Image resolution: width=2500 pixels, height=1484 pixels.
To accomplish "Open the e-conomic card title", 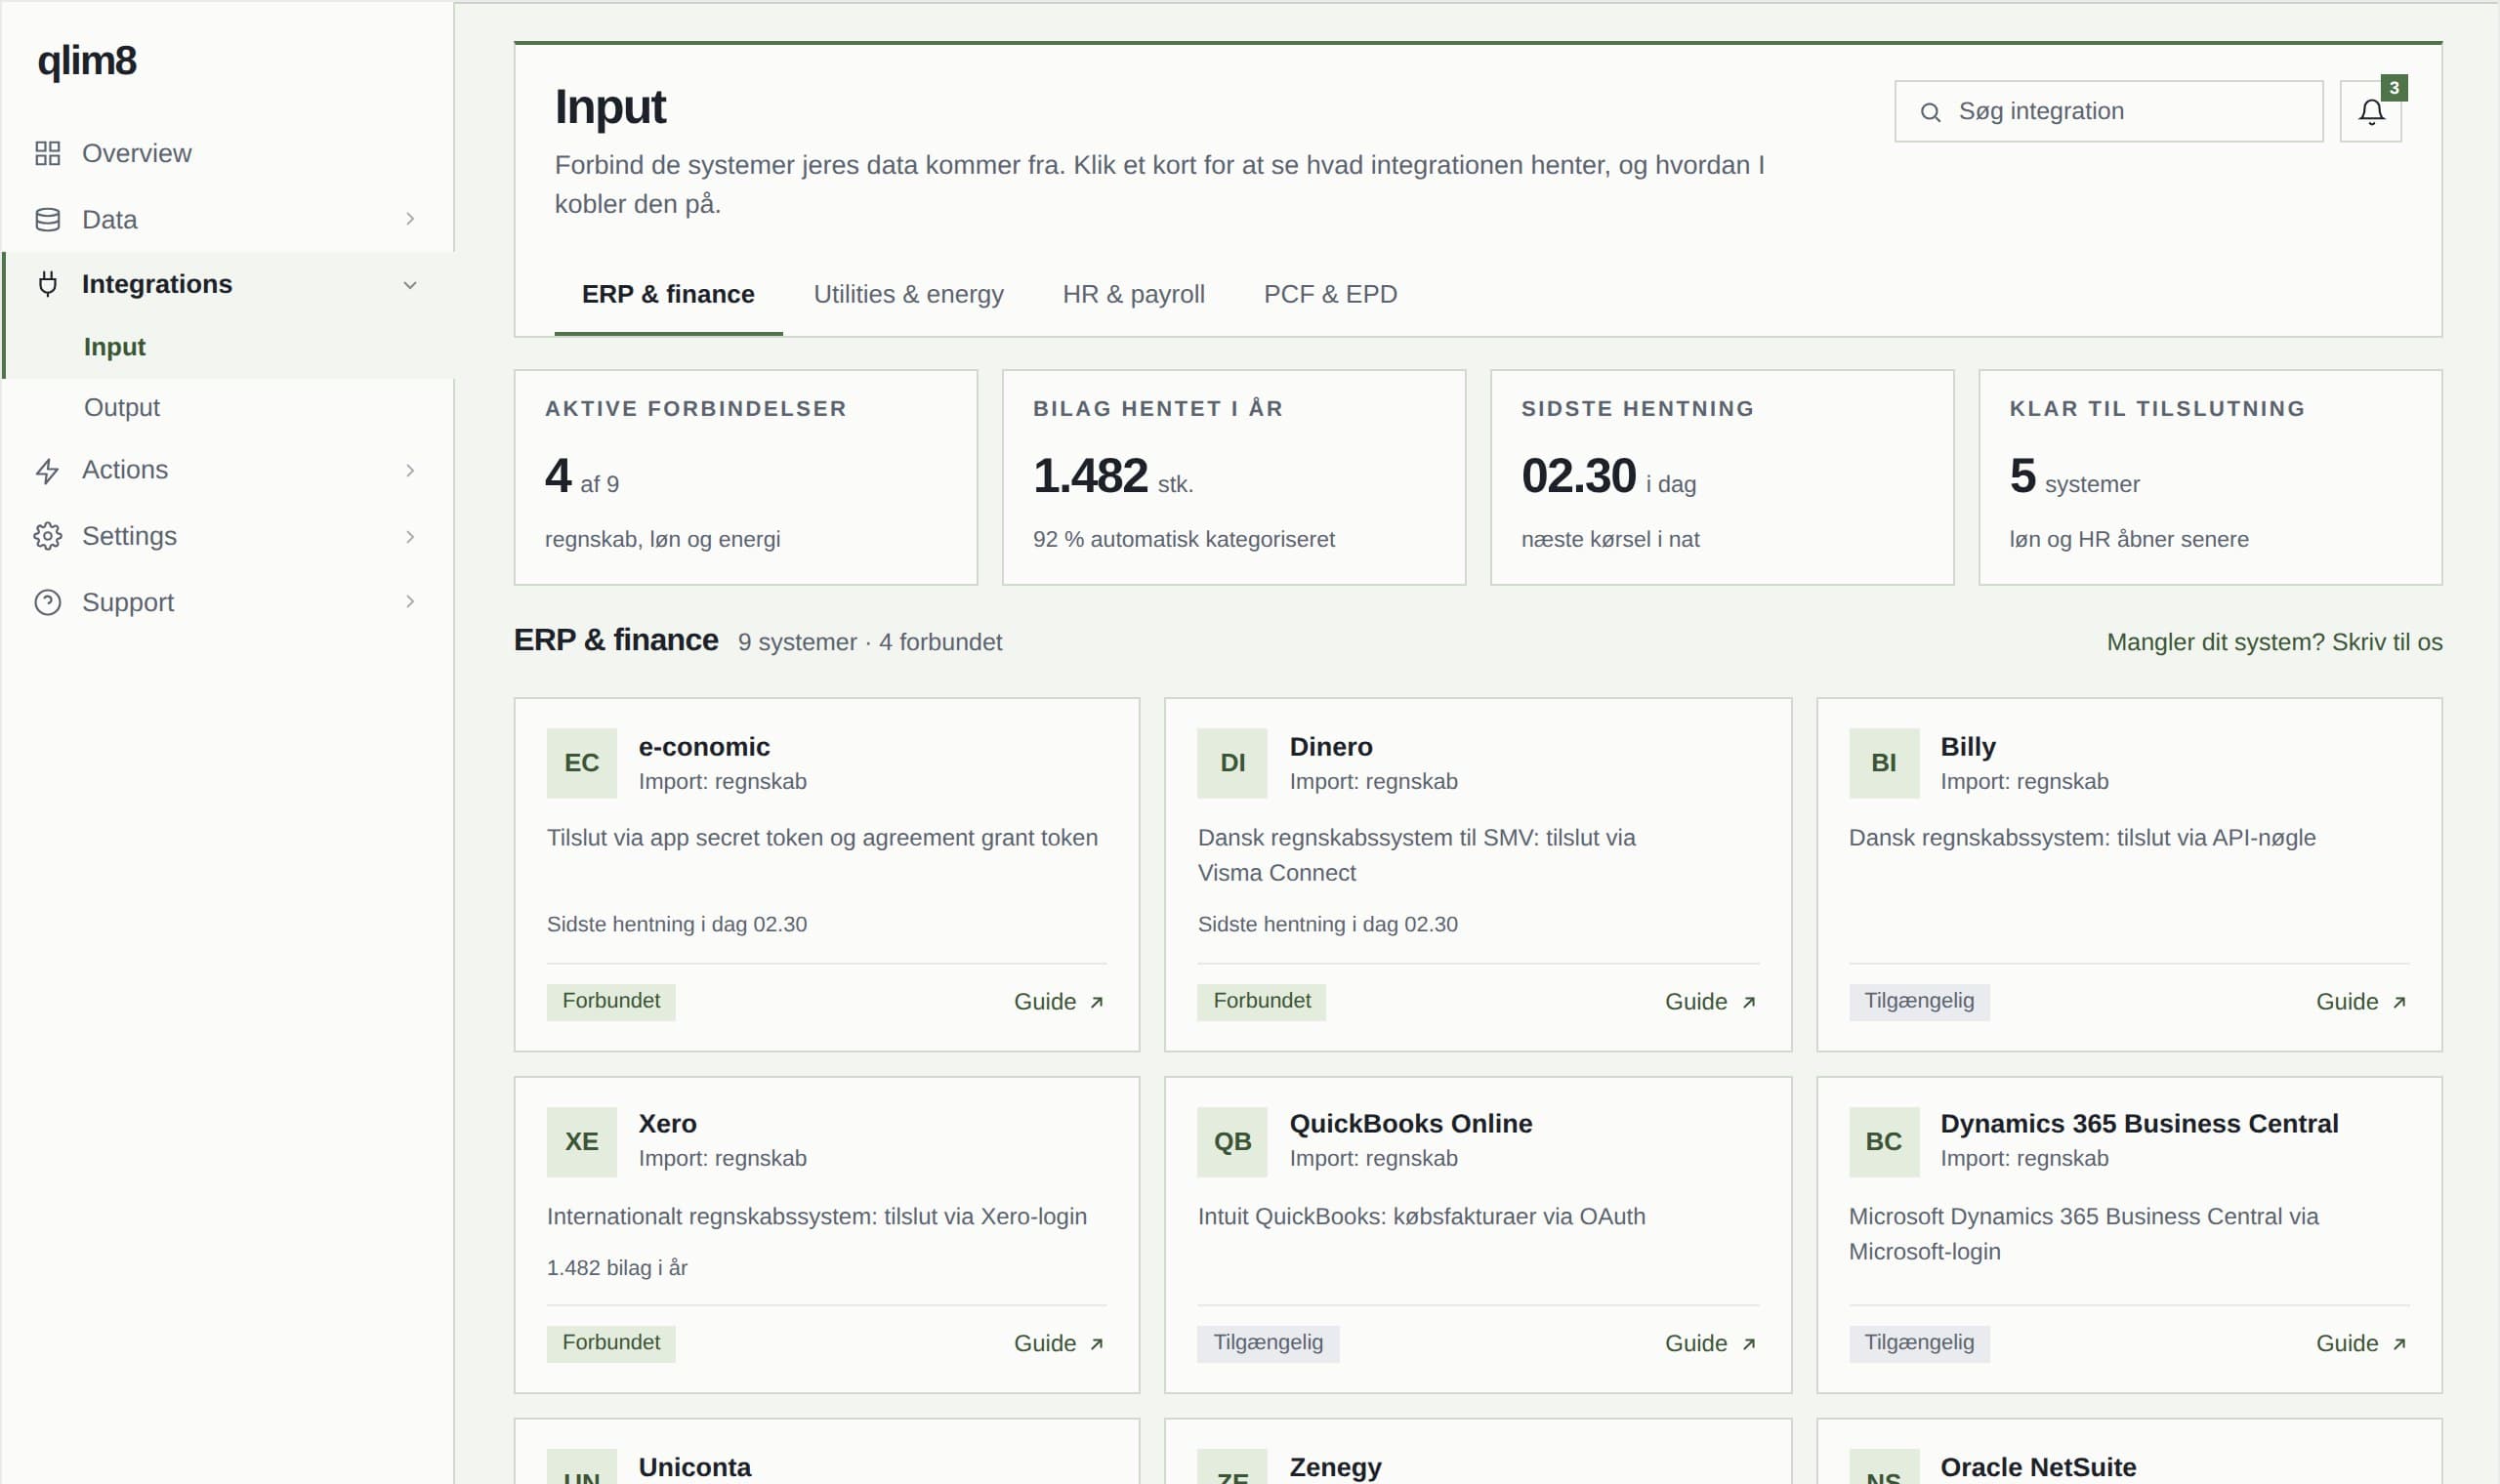I will pos(704,747).
